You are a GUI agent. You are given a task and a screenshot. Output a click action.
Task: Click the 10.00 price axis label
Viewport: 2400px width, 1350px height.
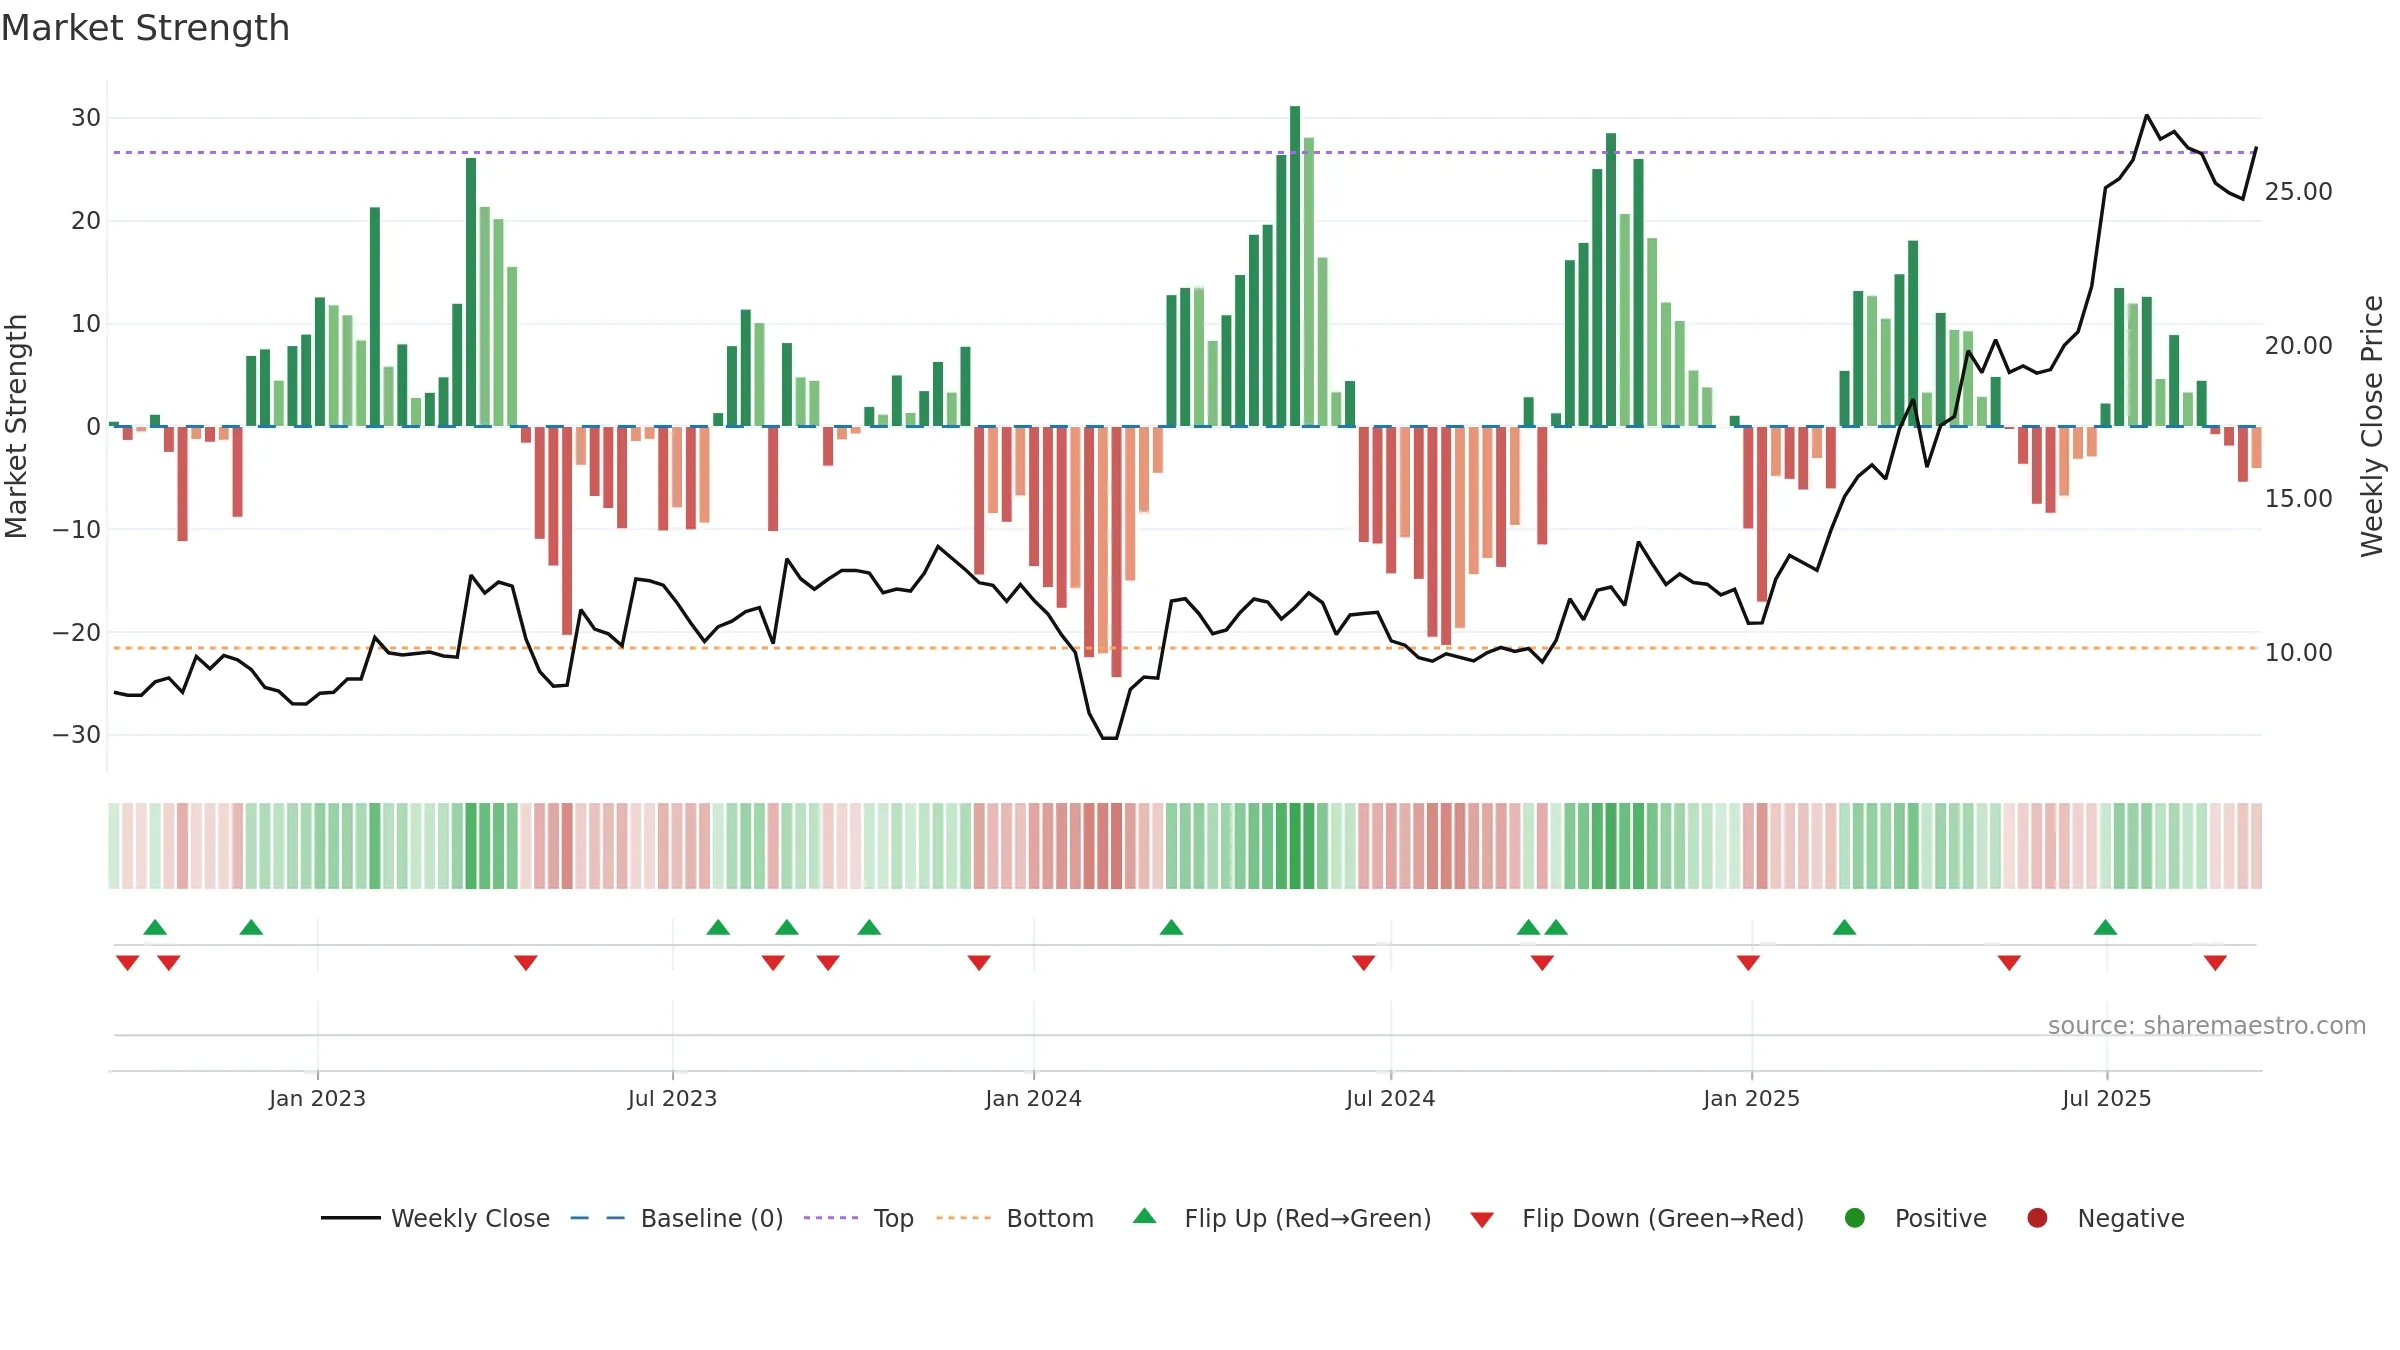2298,652
